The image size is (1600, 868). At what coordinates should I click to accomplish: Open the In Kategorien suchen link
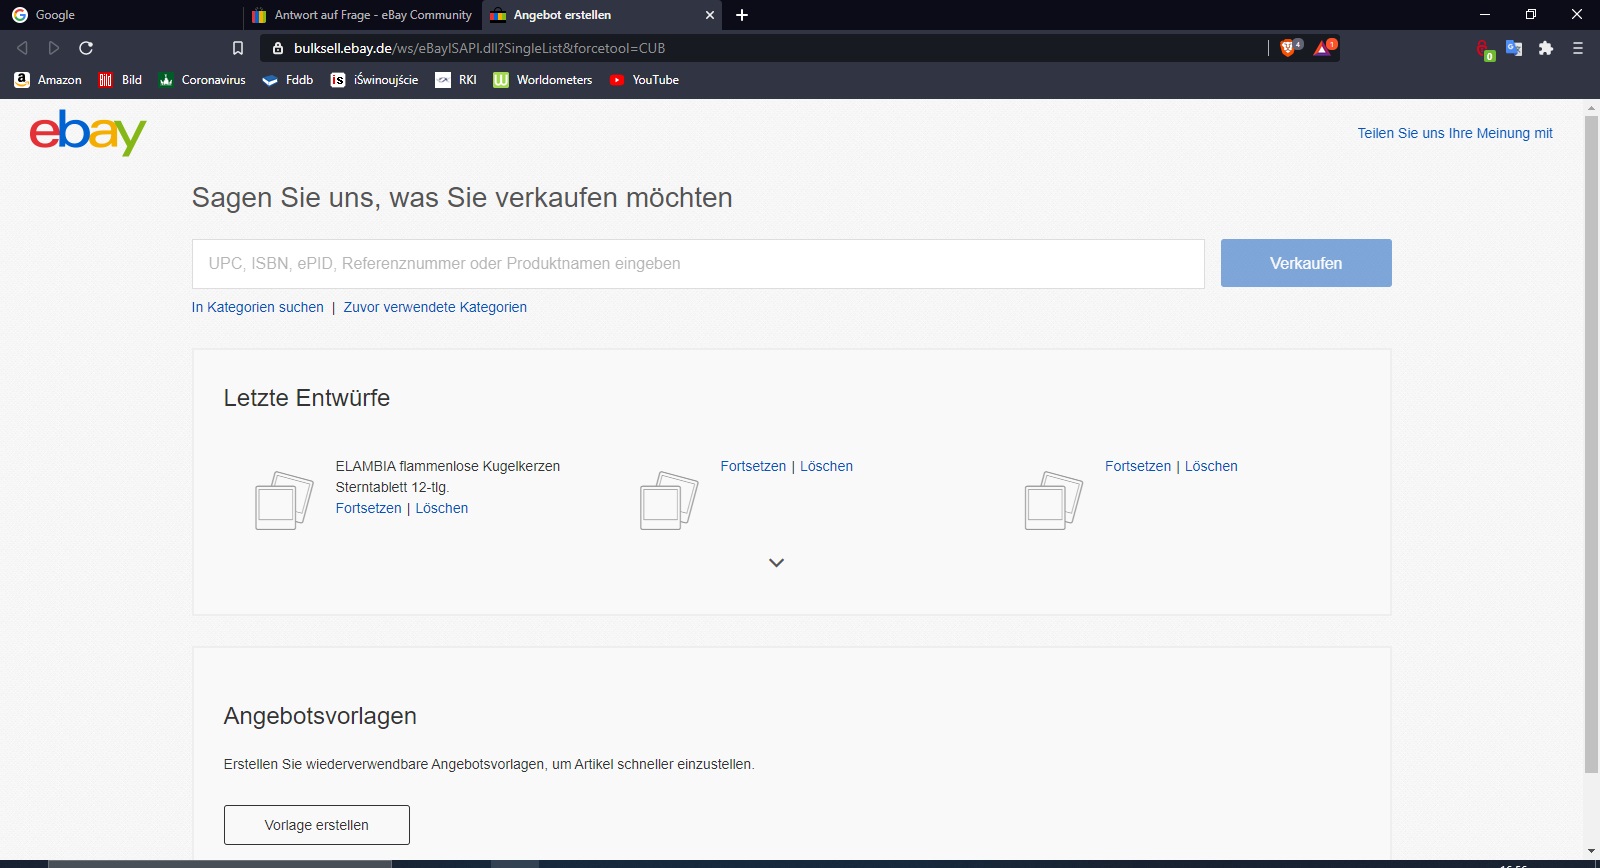pos(258,307)
